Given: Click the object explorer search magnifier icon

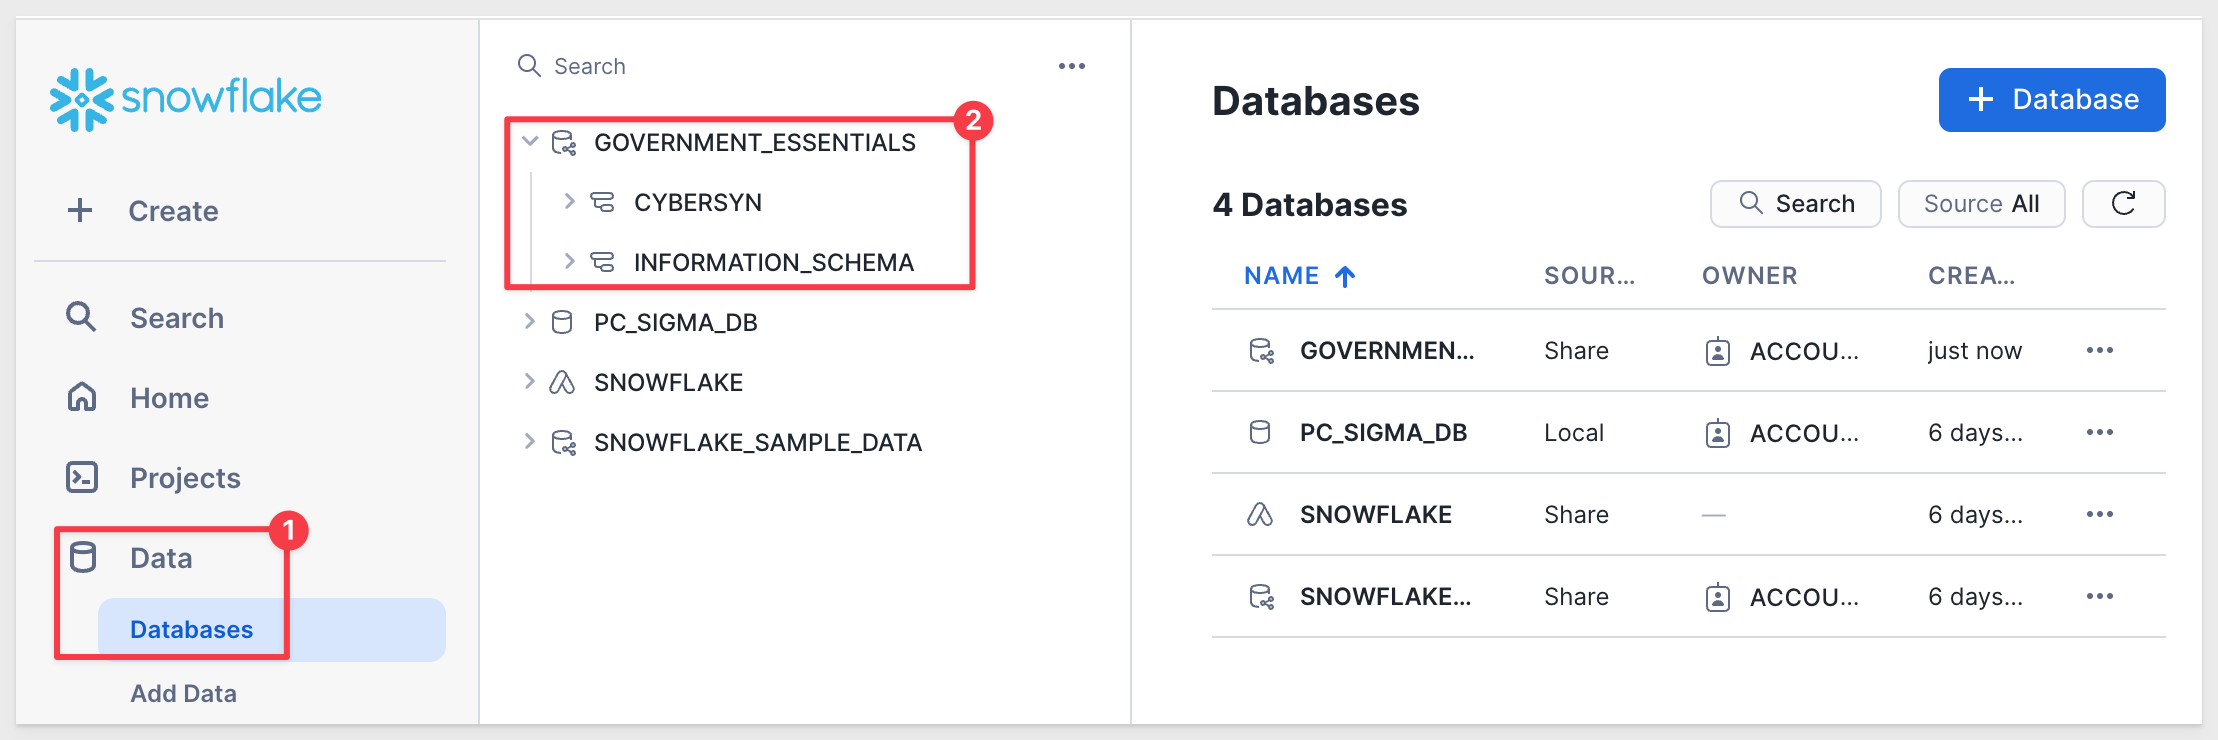Looking at the screenshot, I should tap(529, 66).
